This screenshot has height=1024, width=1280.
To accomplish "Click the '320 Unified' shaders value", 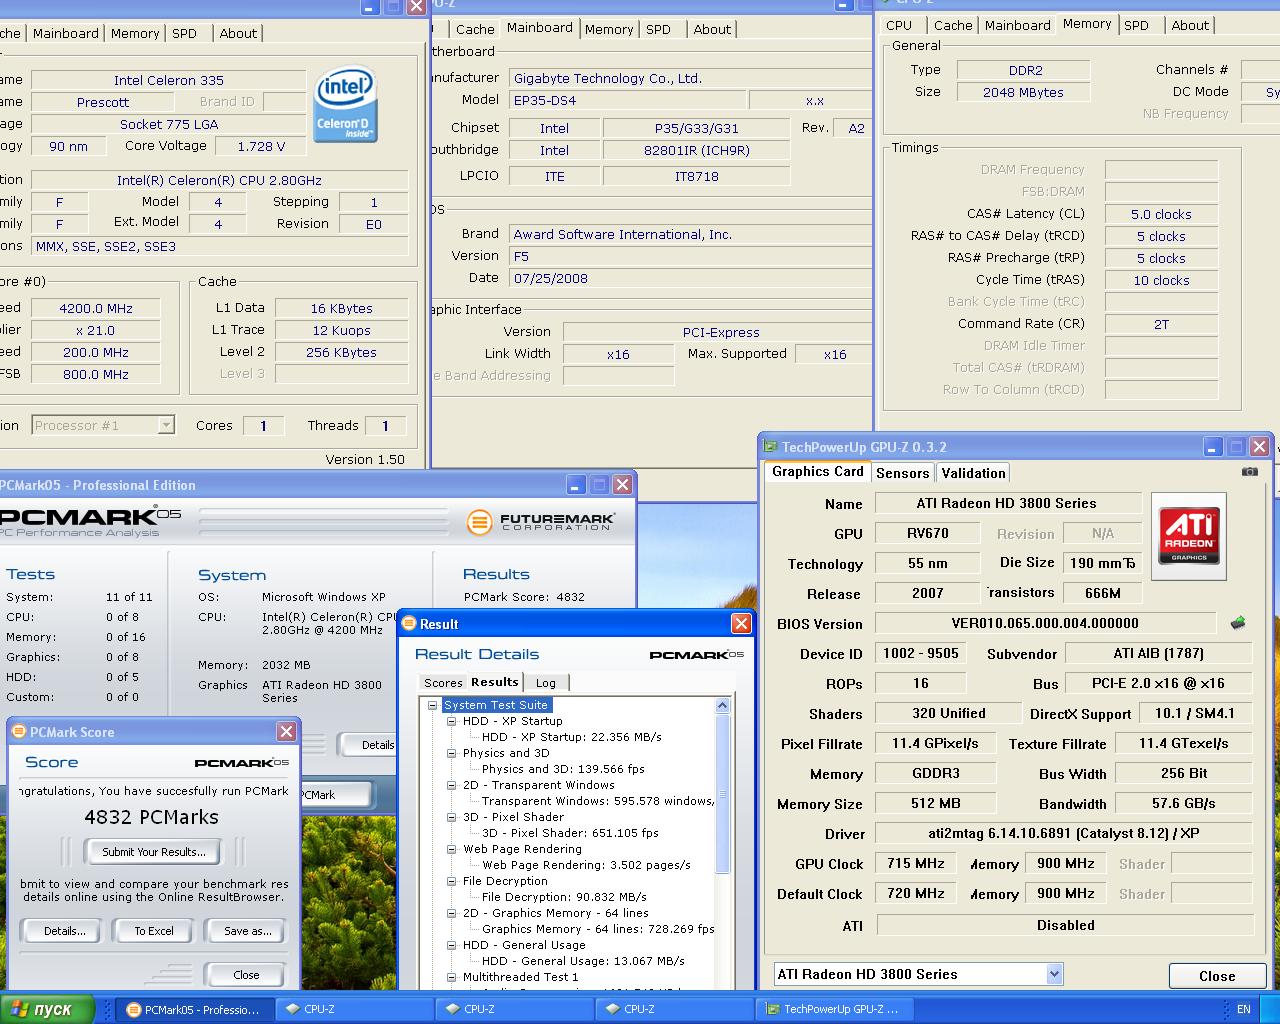I will pos(949,713).
